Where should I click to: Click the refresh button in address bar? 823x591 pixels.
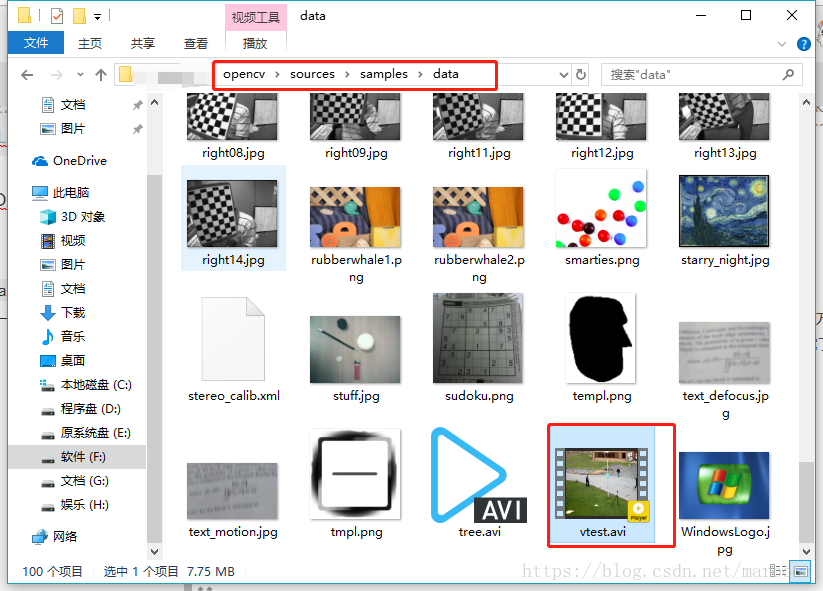click(581, 75)
